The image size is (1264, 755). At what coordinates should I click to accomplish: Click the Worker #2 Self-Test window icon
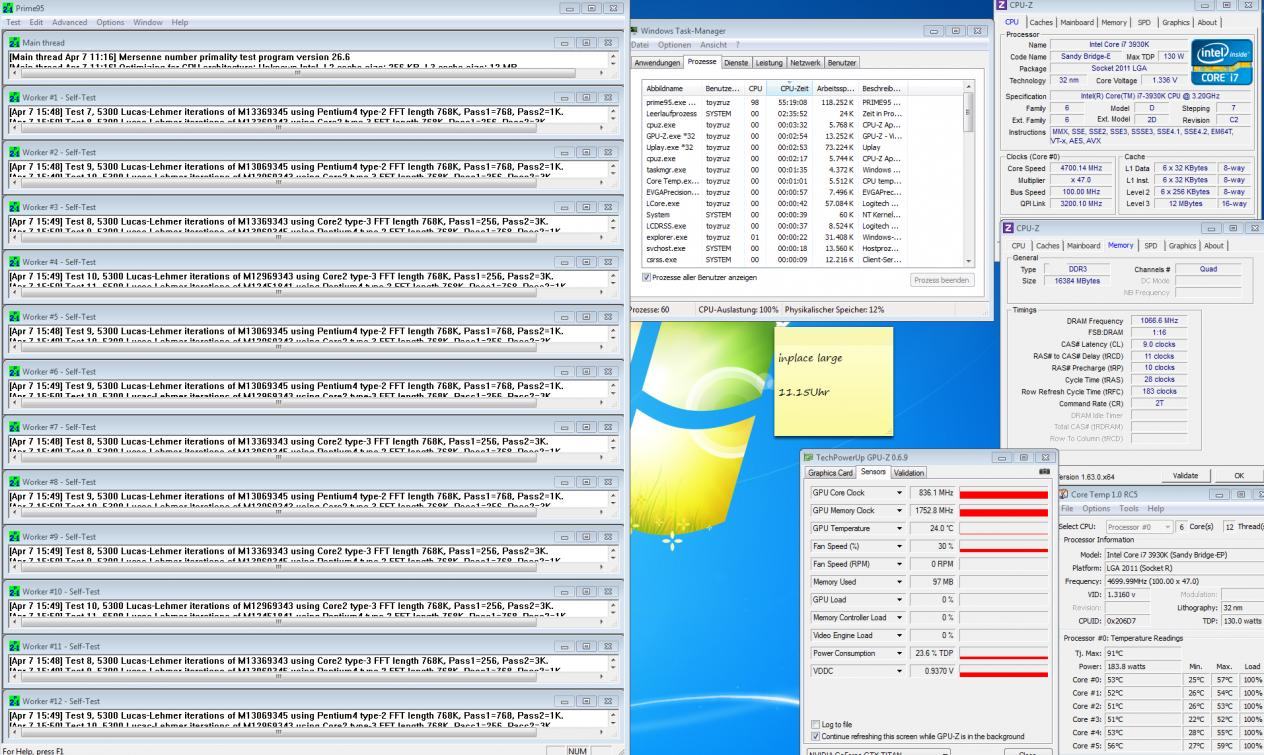pos(14,152)
